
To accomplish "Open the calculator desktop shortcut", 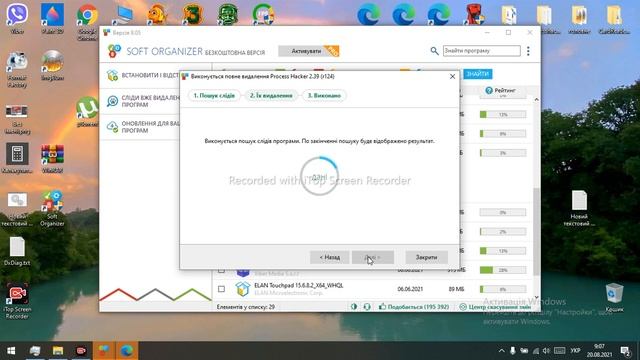I will point(17,158).
